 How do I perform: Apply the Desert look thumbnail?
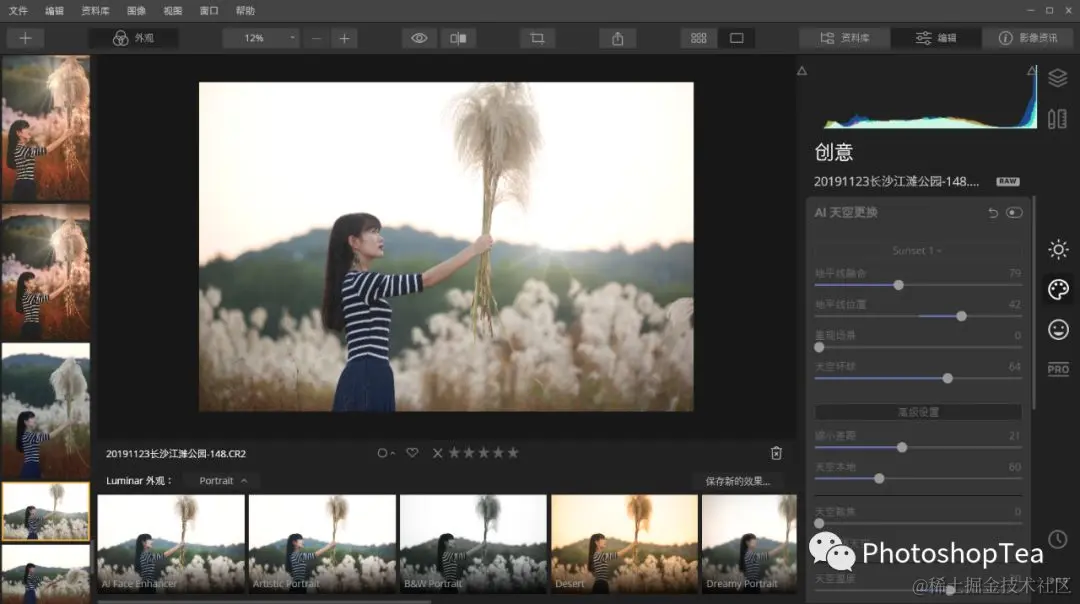click(x=624, y=543)
